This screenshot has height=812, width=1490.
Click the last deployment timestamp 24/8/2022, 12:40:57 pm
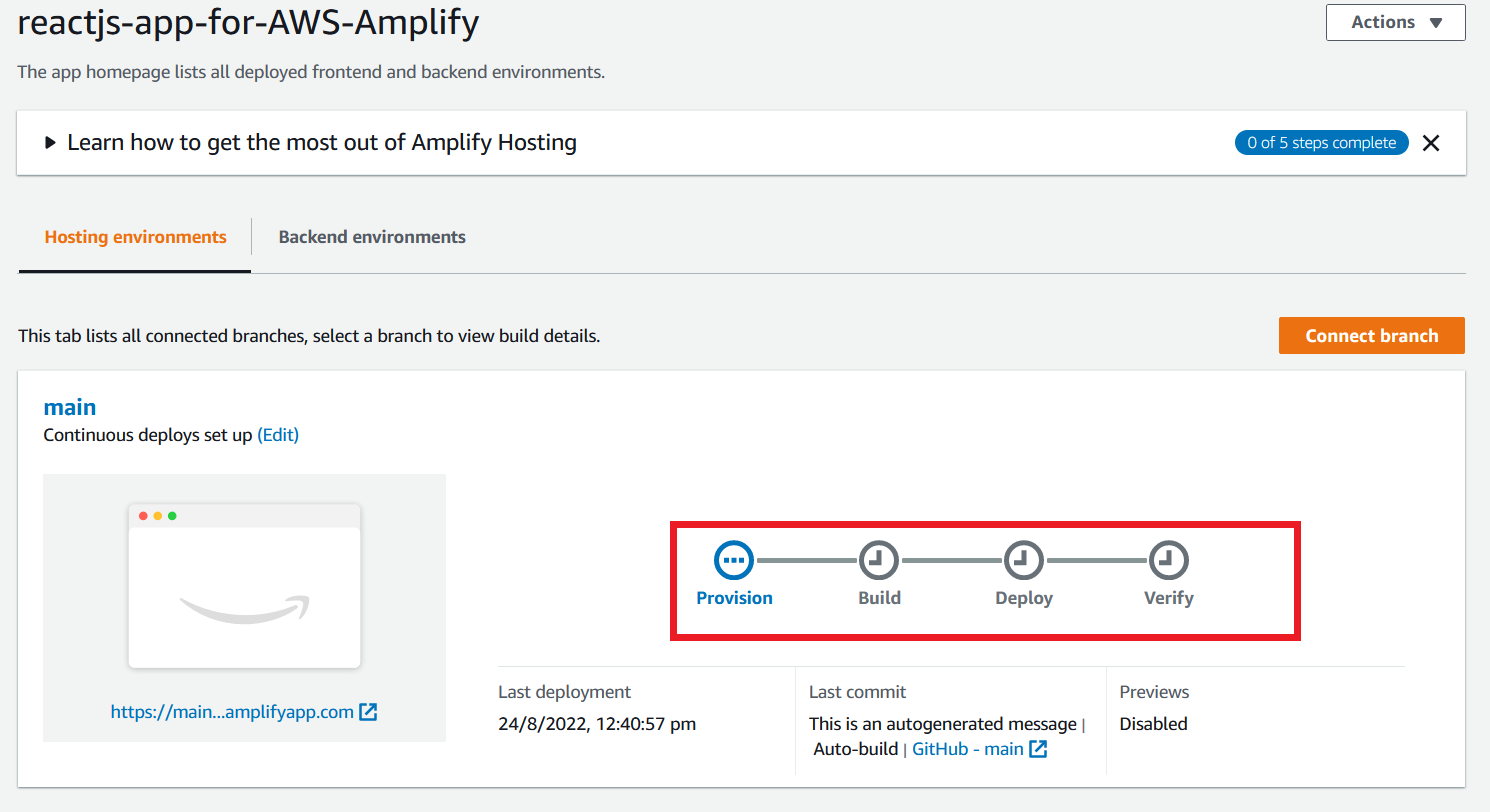click(x=597, y=723)
